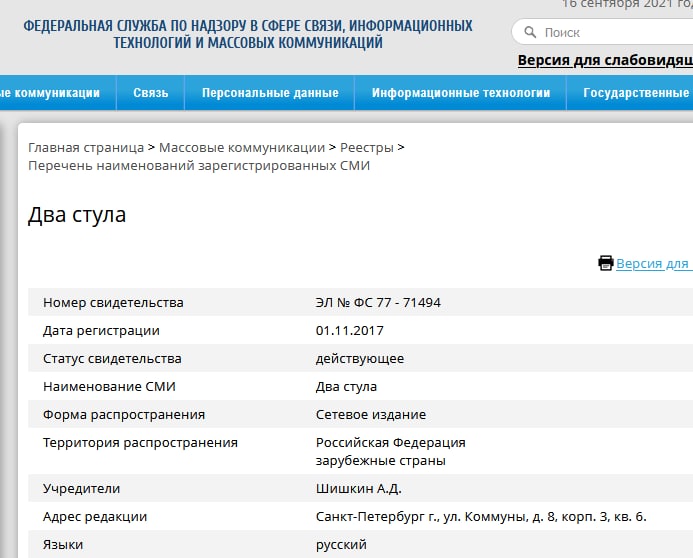This screenshot has width=693, height=558.
Task: Click the Версия для печати link
Action: [654, 263]
